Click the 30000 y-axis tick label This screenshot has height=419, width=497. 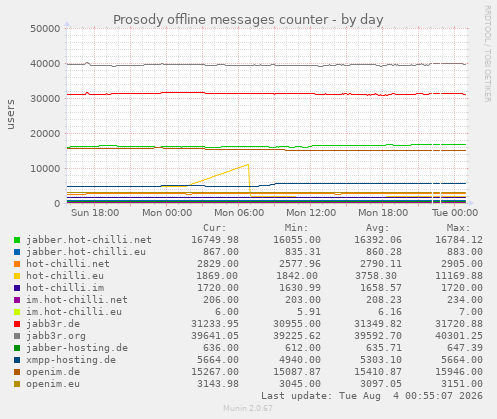[x=45, y=98]
